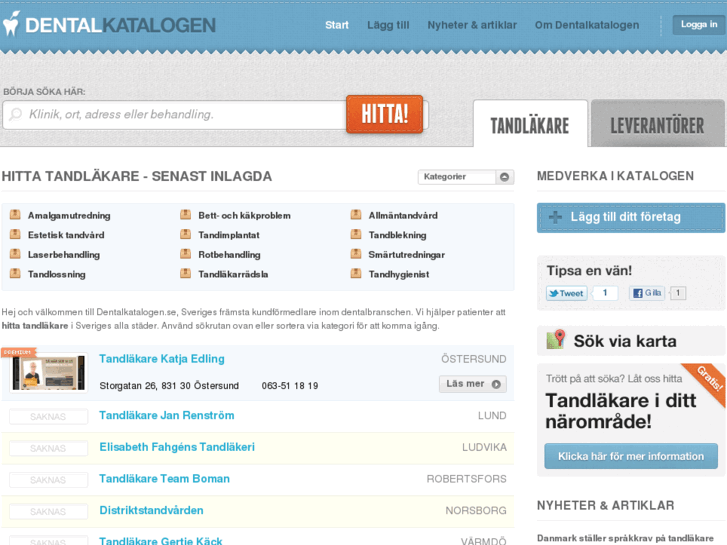The image size is (727, 545).
Task: Click the category icon beside Estetisk tandvård
Action: 15,234
